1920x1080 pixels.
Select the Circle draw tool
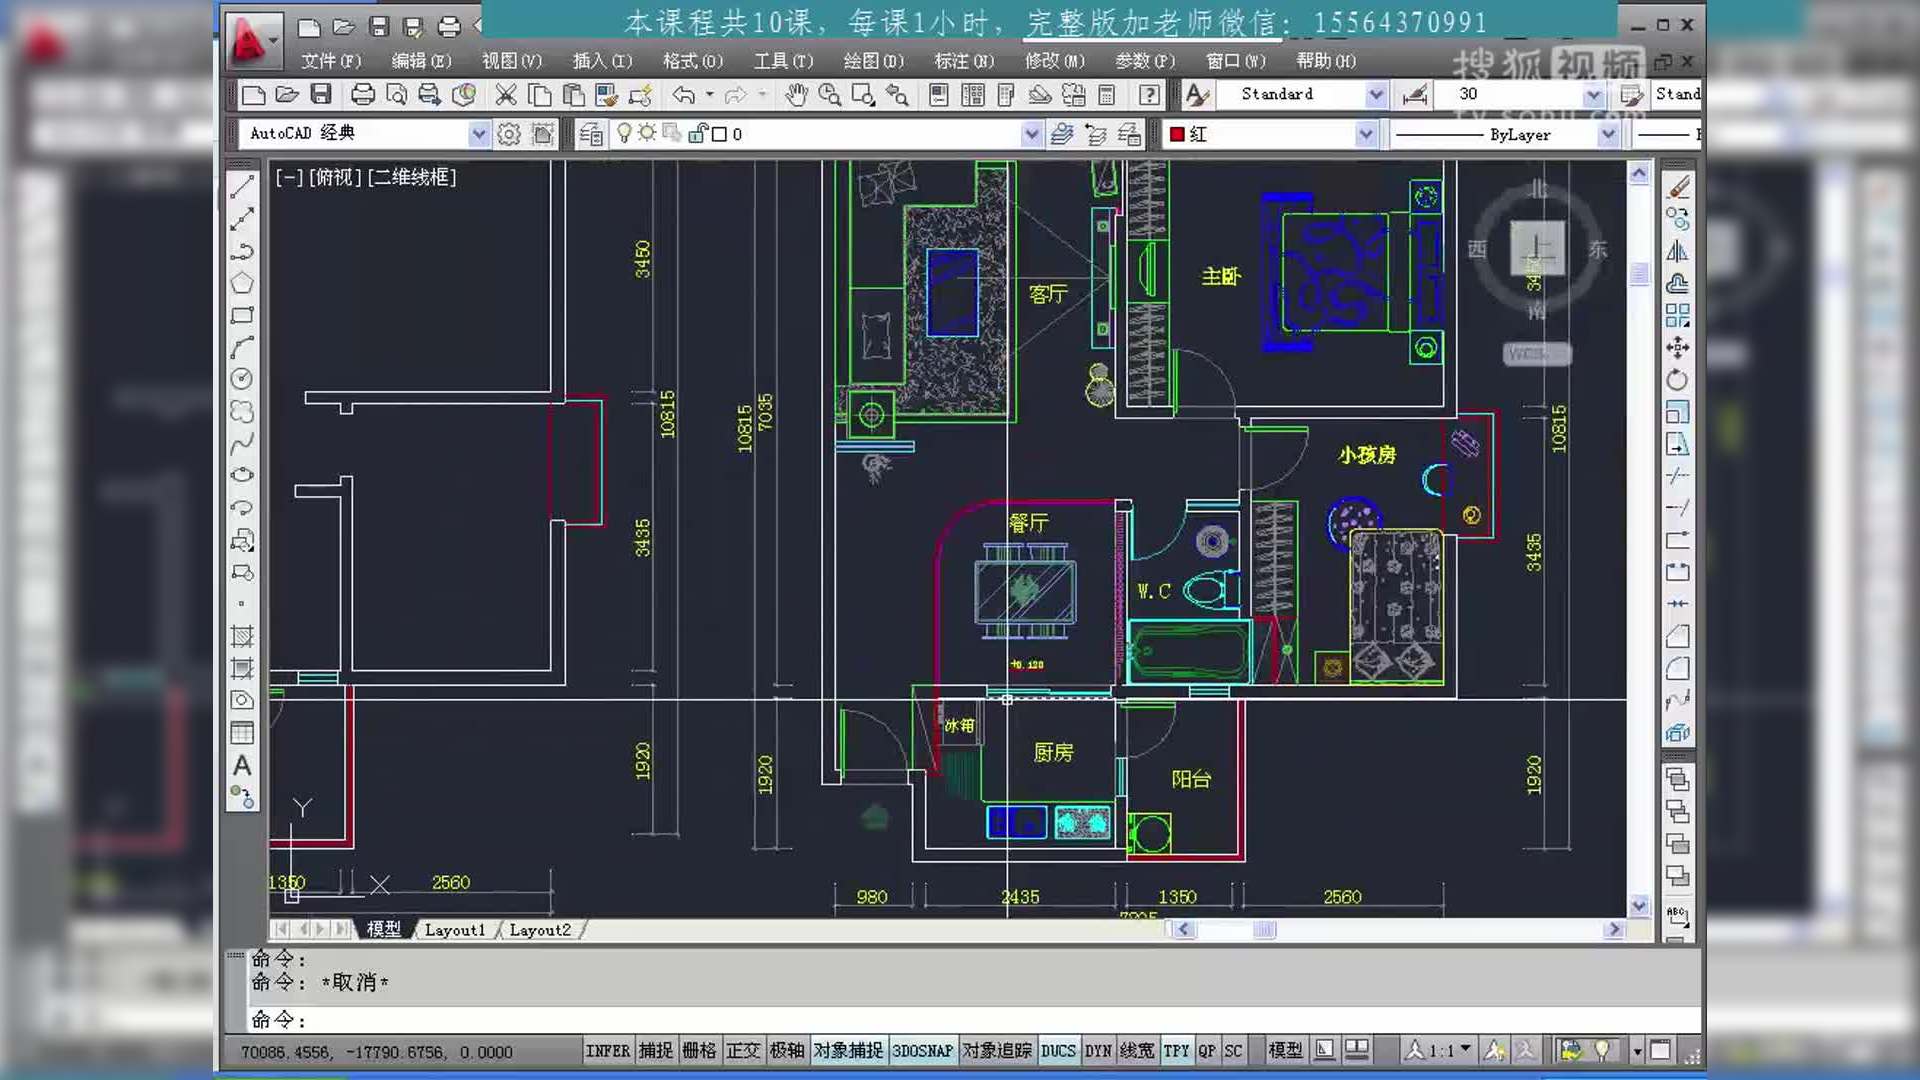click(242, 379)
